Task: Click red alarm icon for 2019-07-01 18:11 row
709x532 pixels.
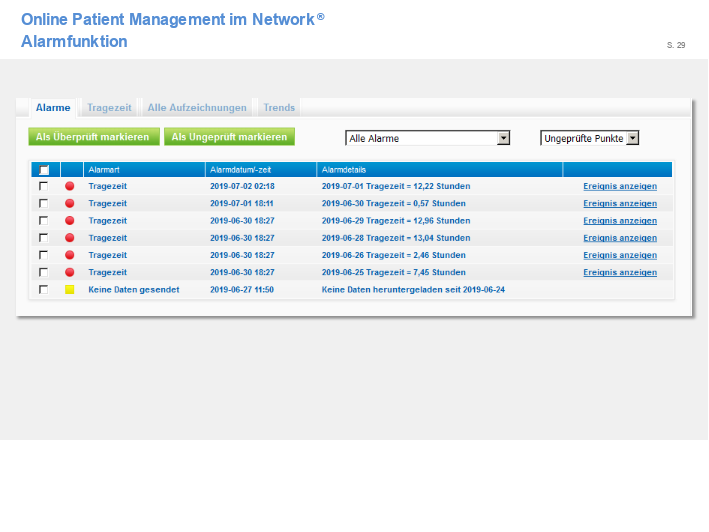Action: coord(70,203)
